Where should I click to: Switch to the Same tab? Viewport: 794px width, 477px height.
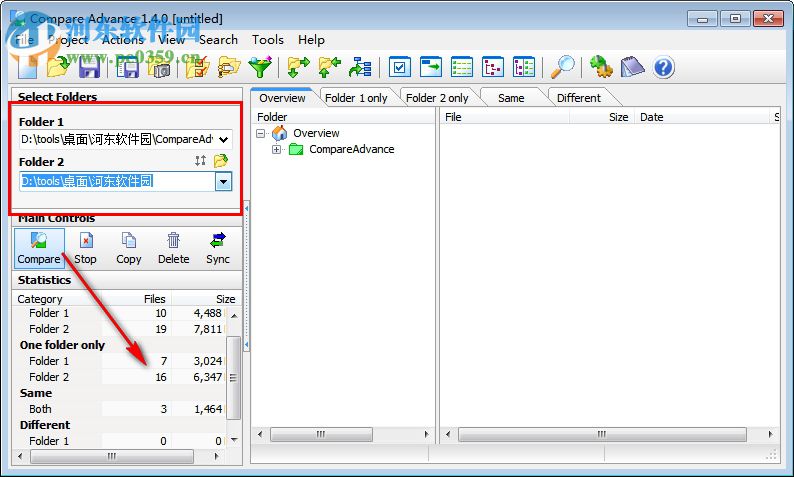(511, 98)
